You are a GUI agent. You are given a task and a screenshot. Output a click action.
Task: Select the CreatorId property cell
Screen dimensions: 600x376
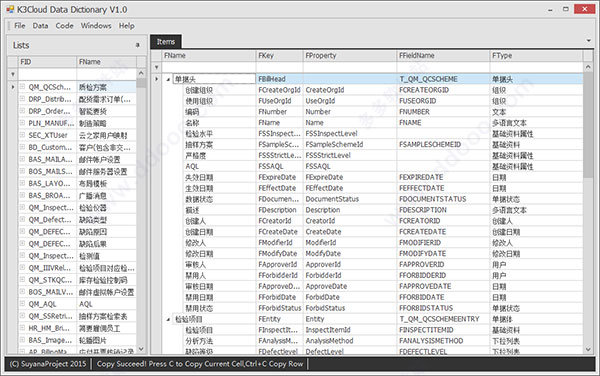[350, 221]
